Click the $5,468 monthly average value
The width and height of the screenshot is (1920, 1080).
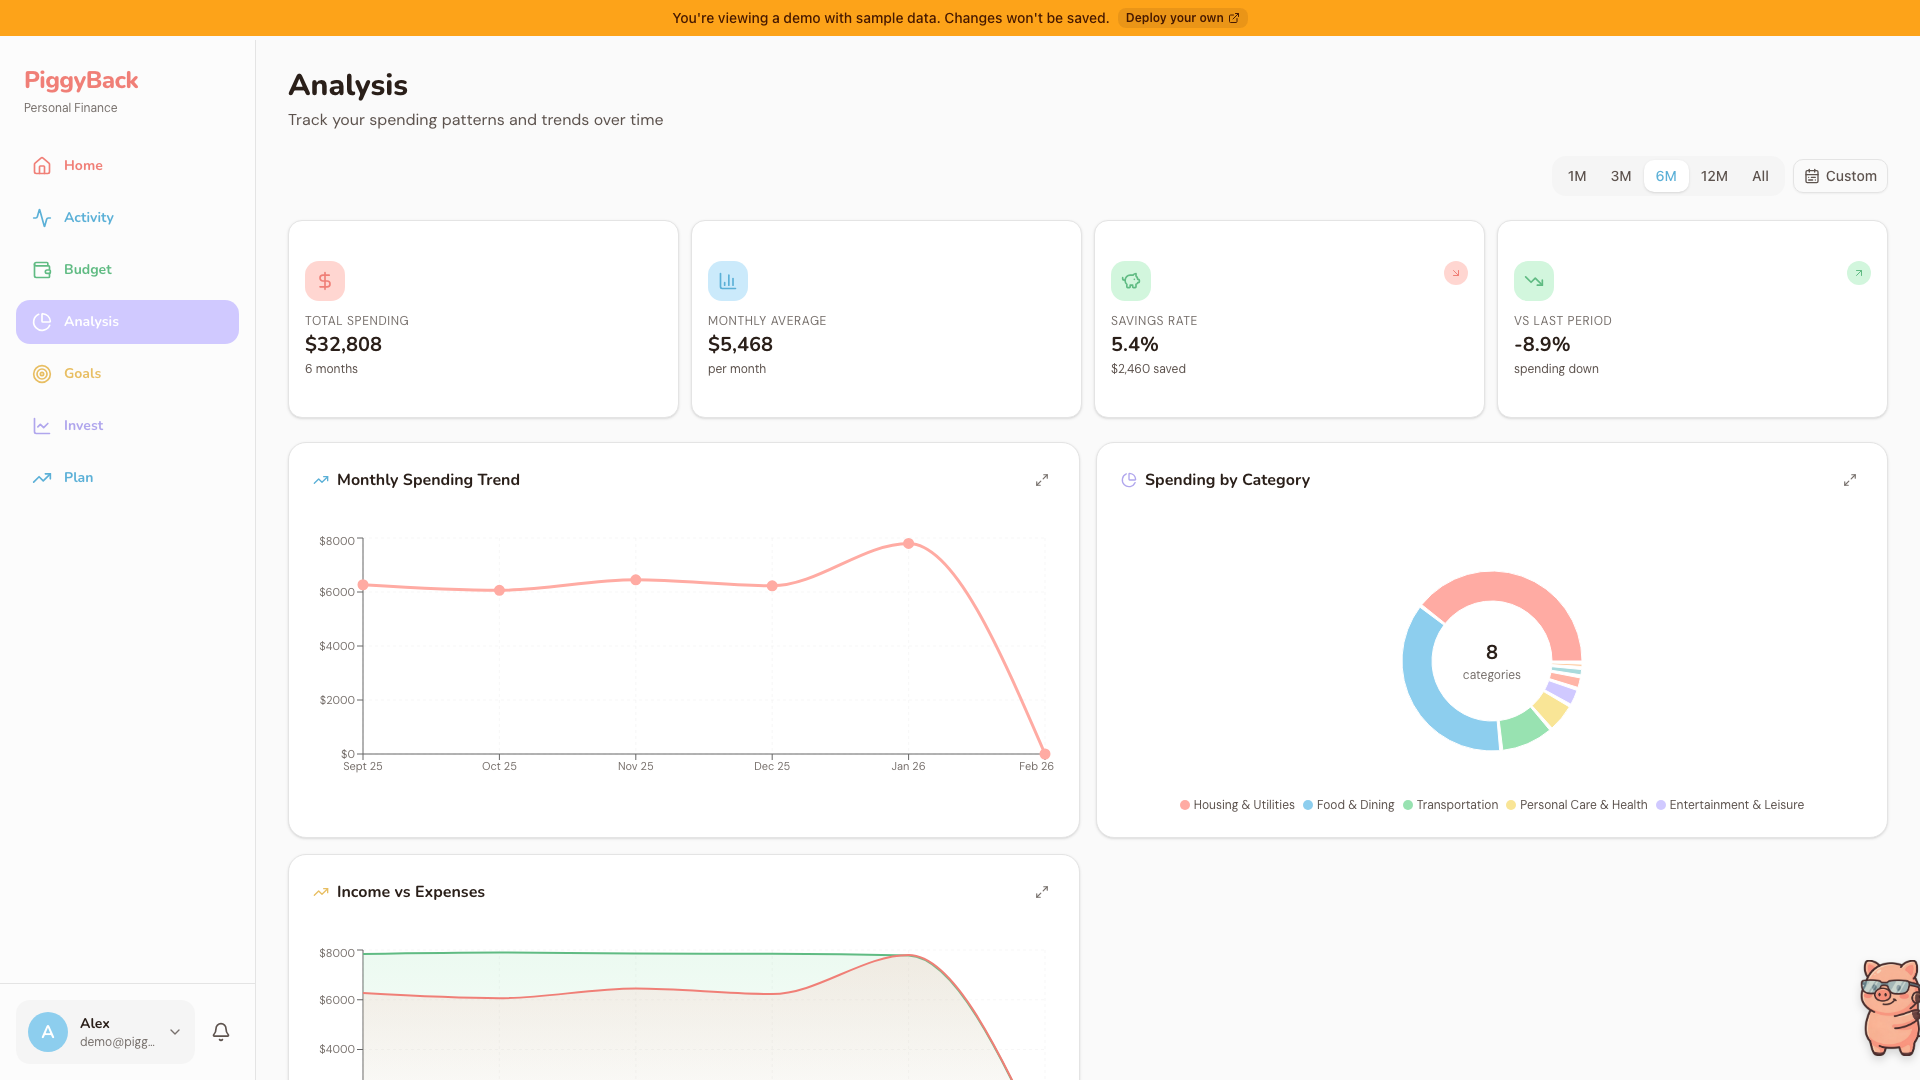(740, 345)
